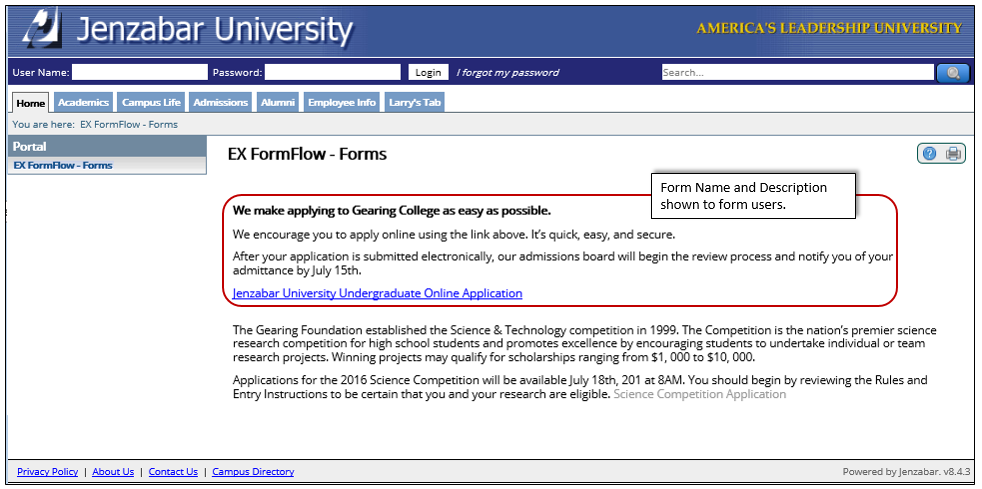Viewport: 982px width, 489px height.
Task: Select the Home tab
Action: [31, 103]
